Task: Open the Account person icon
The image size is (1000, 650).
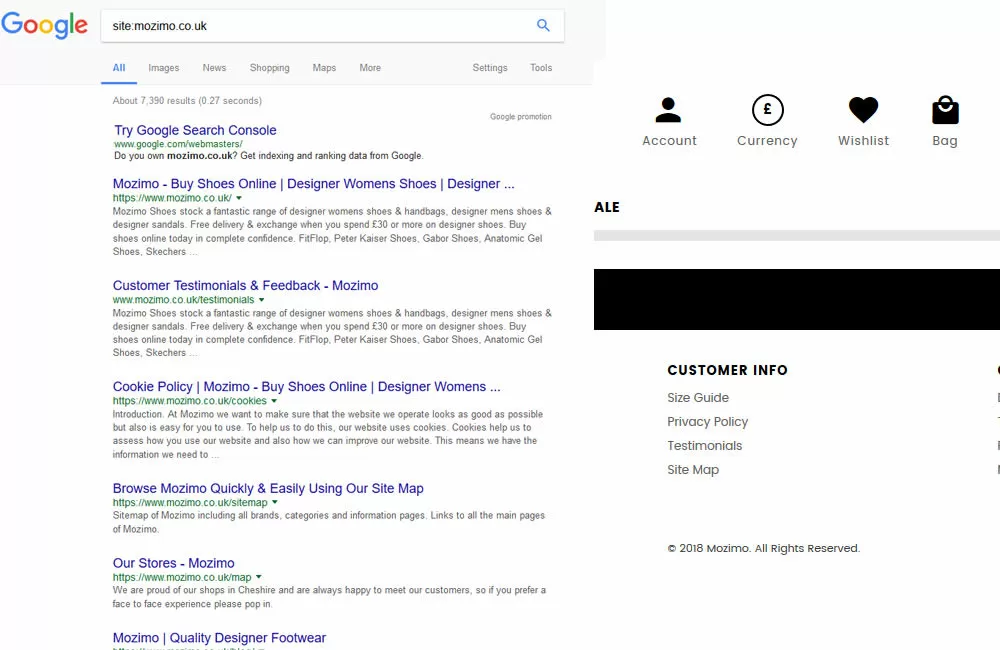Action: (668, 110)
